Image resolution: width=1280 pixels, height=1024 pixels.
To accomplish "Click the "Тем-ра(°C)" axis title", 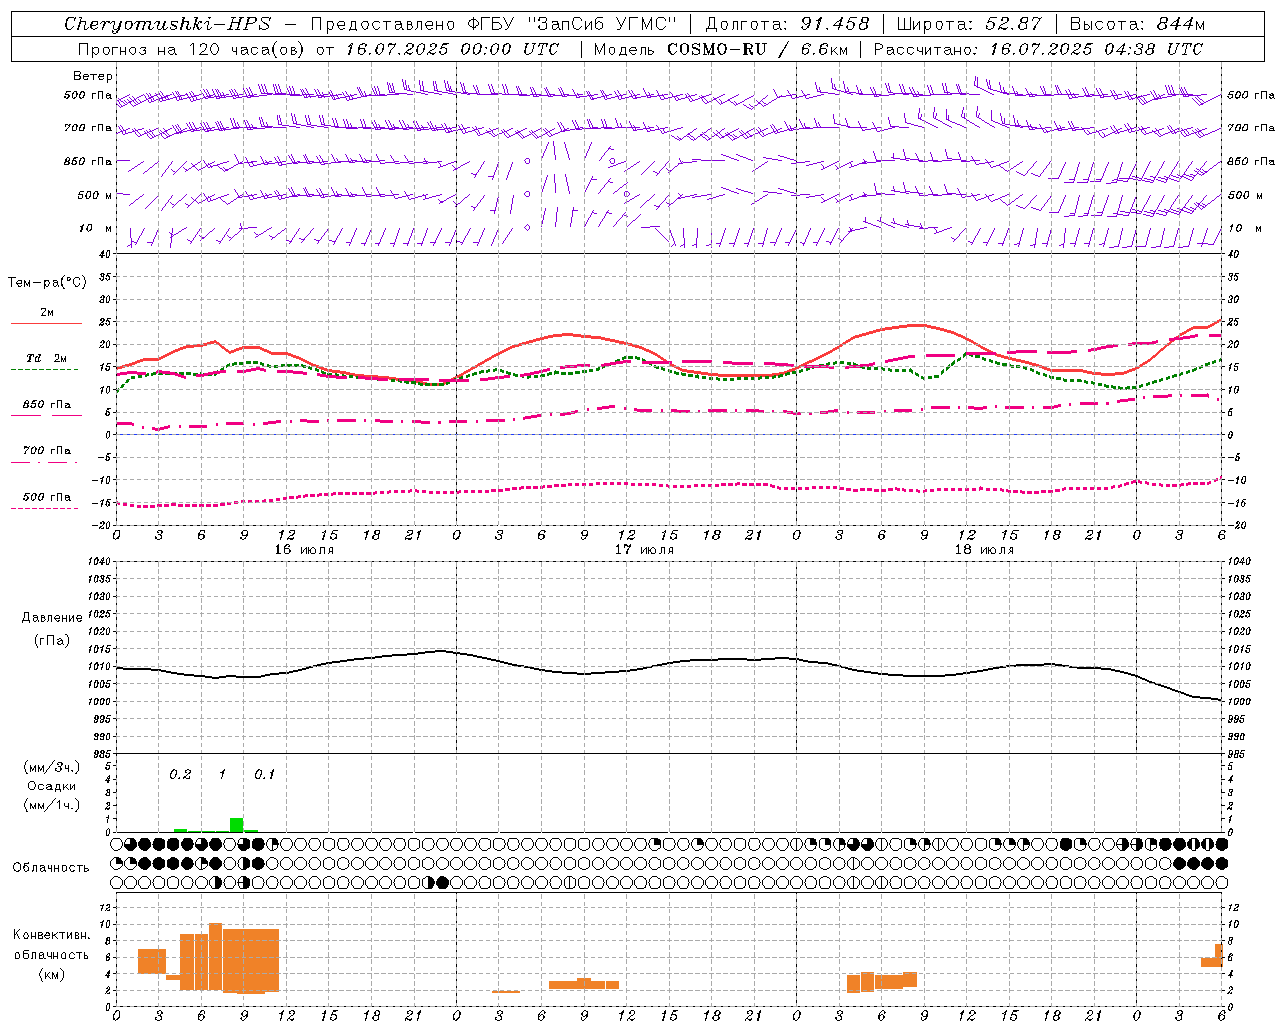I will click(x=47, y=283).
